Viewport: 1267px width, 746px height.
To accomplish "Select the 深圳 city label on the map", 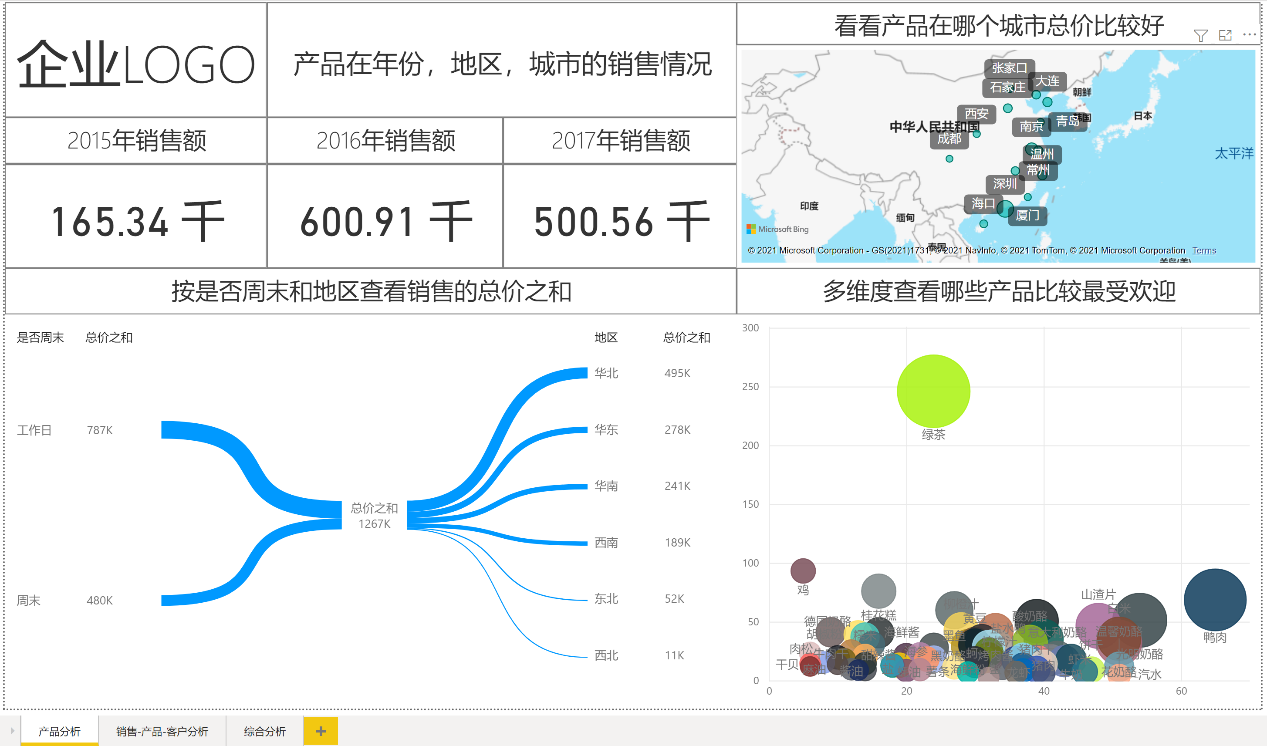I will 1005,184.
